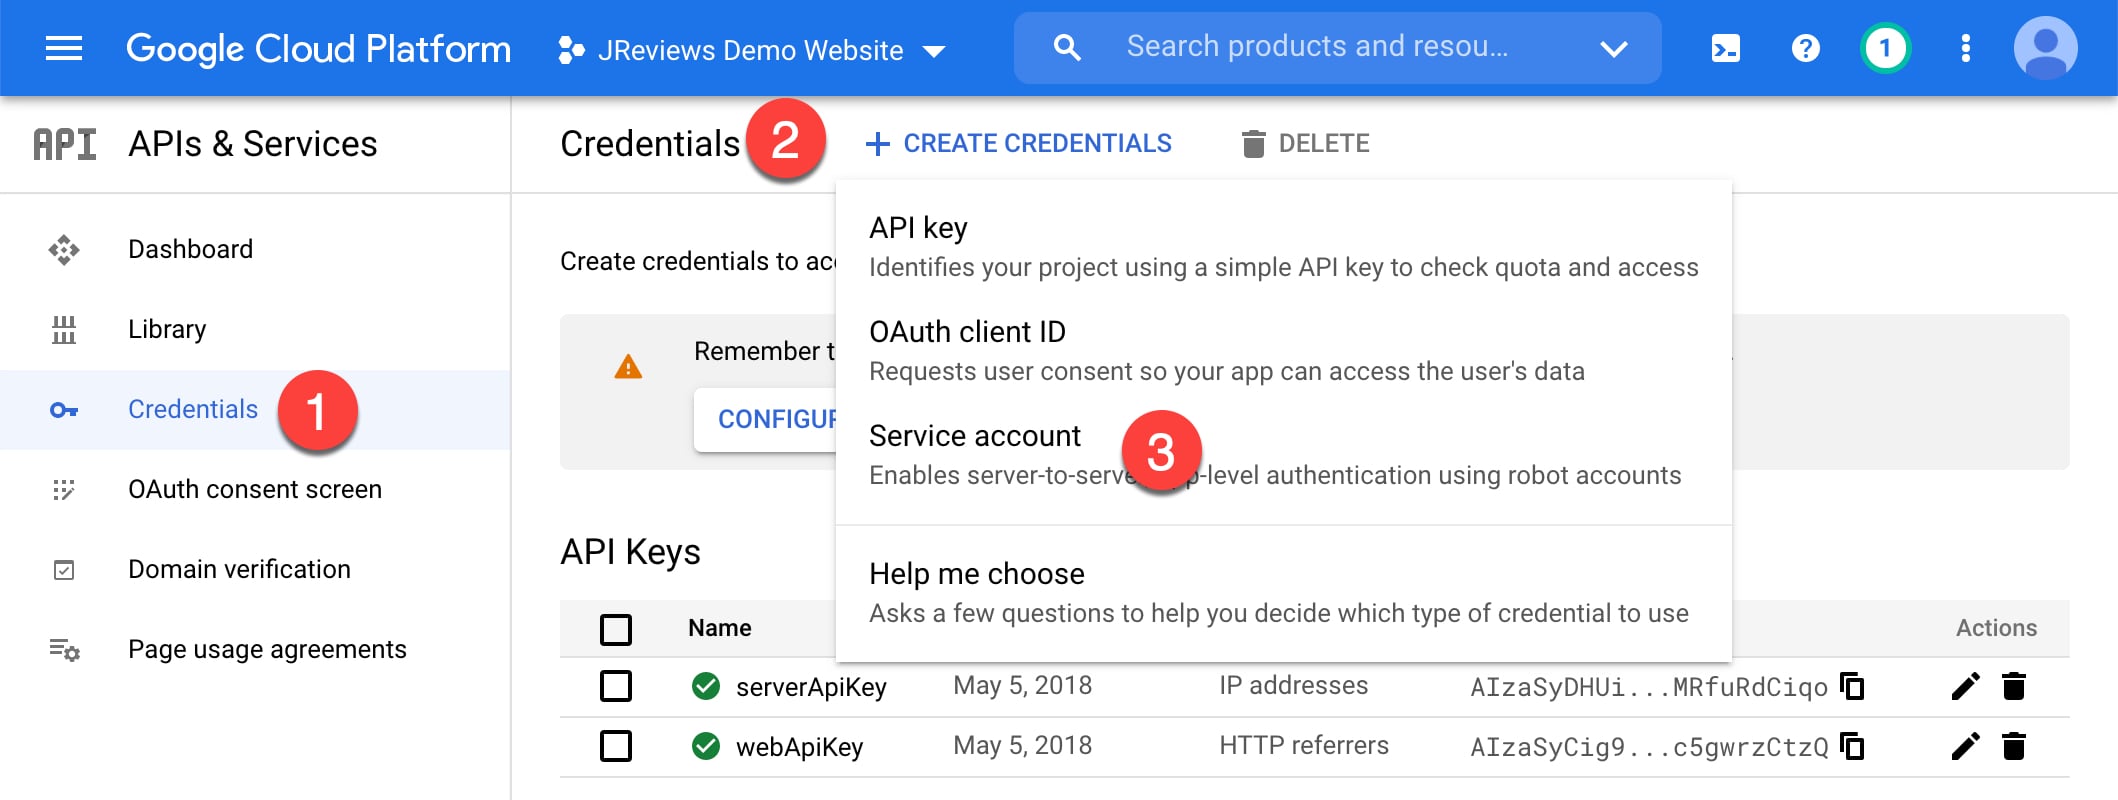Click the user account avatar
Viewport: 2118px width, 800px height.
click(2046, 48)
